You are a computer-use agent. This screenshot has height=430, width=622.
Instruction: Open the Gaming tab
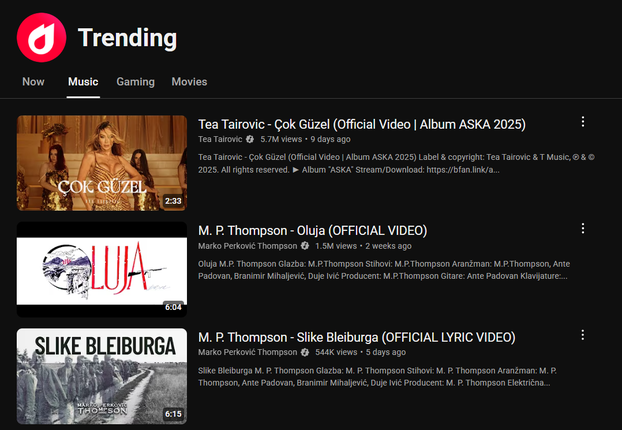click(135, 82)
